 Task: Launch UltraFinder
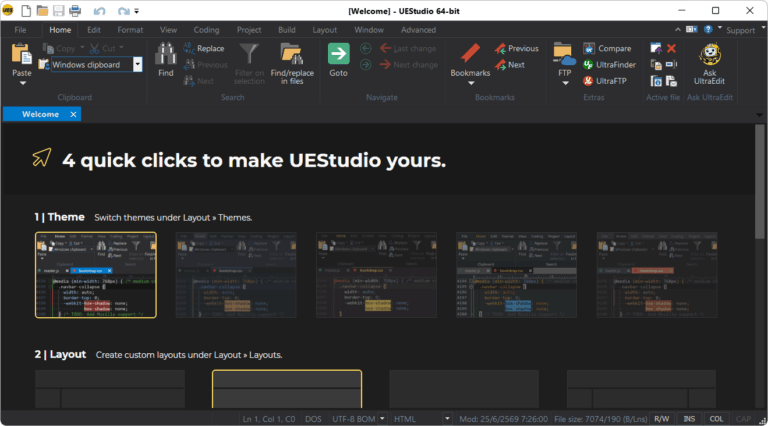[609, 65]
